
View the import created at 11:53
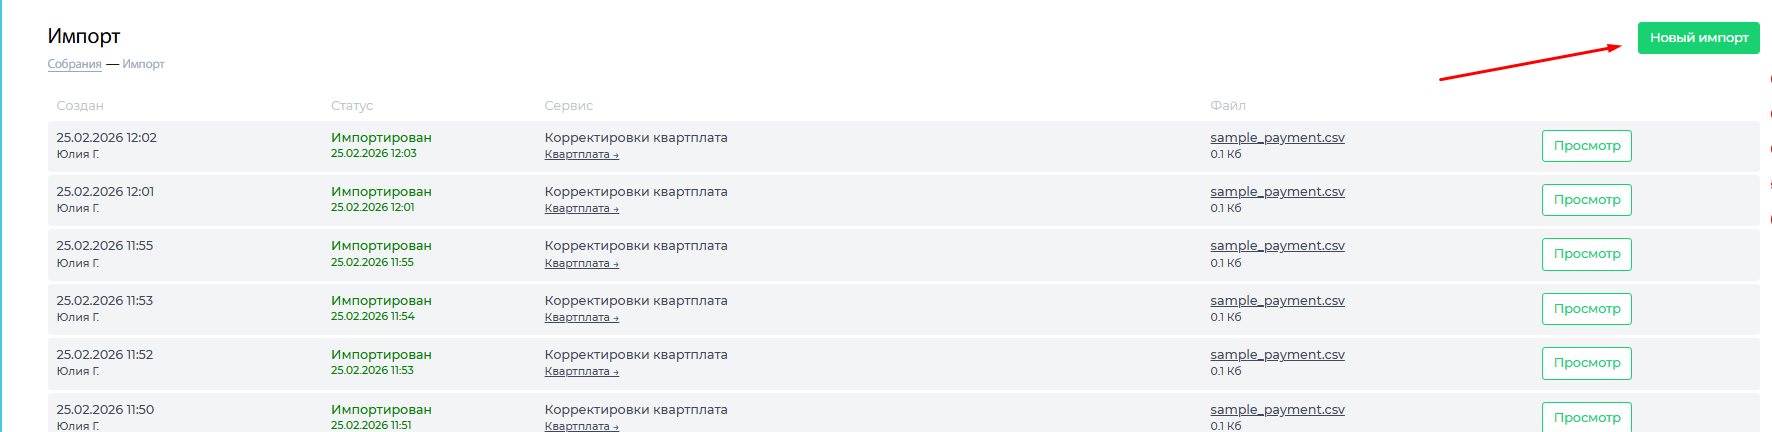(x=1586, y=309)
